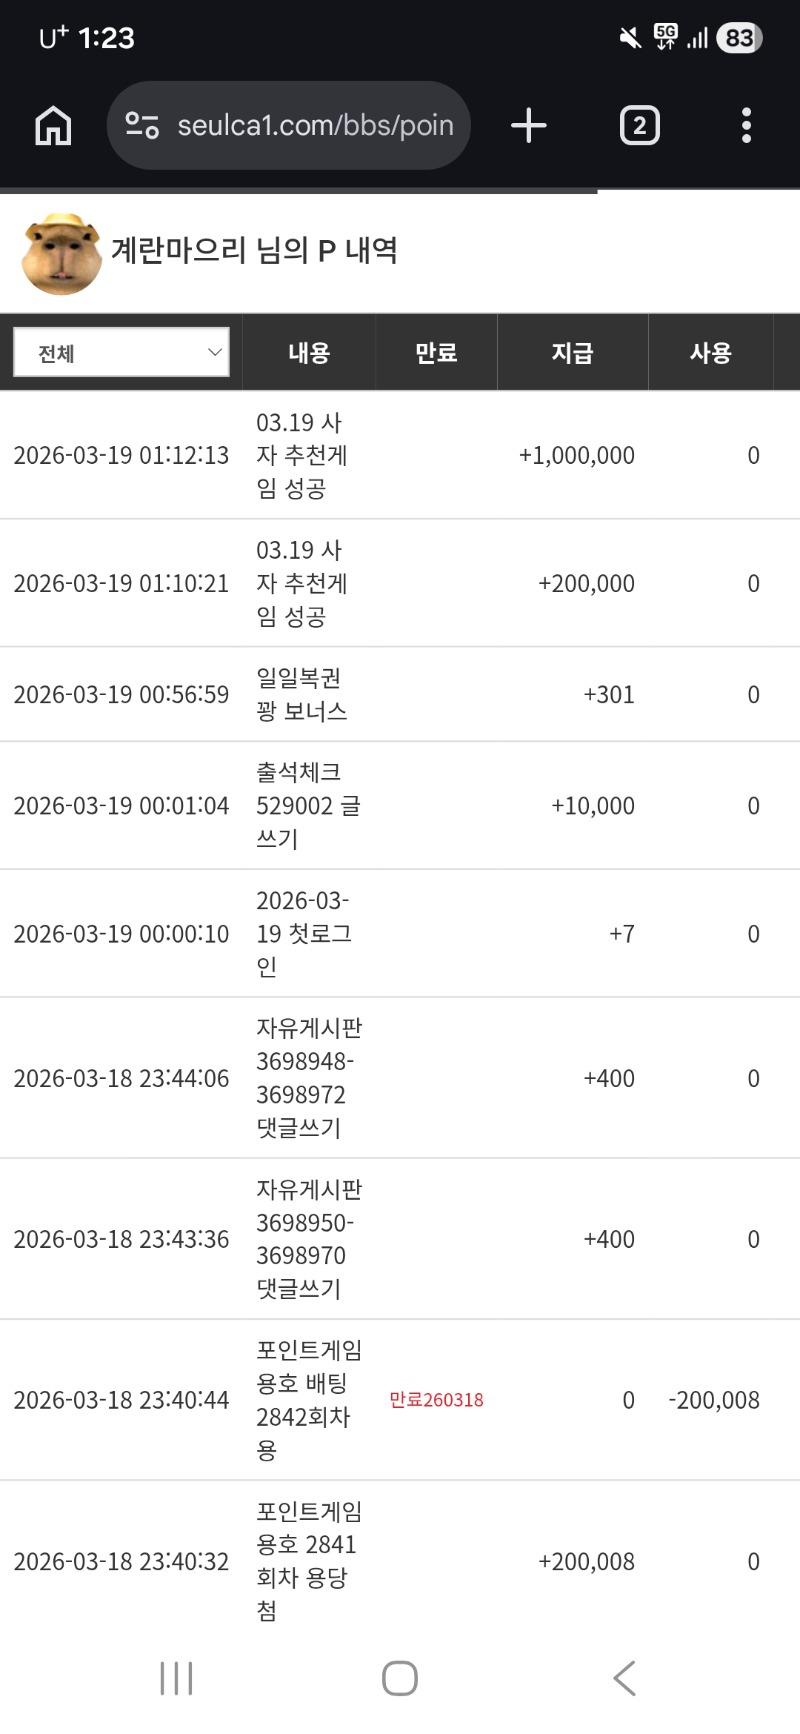800x1734 pixels.
Task: Open site settings icon in address bar
Action: (142, 126)
